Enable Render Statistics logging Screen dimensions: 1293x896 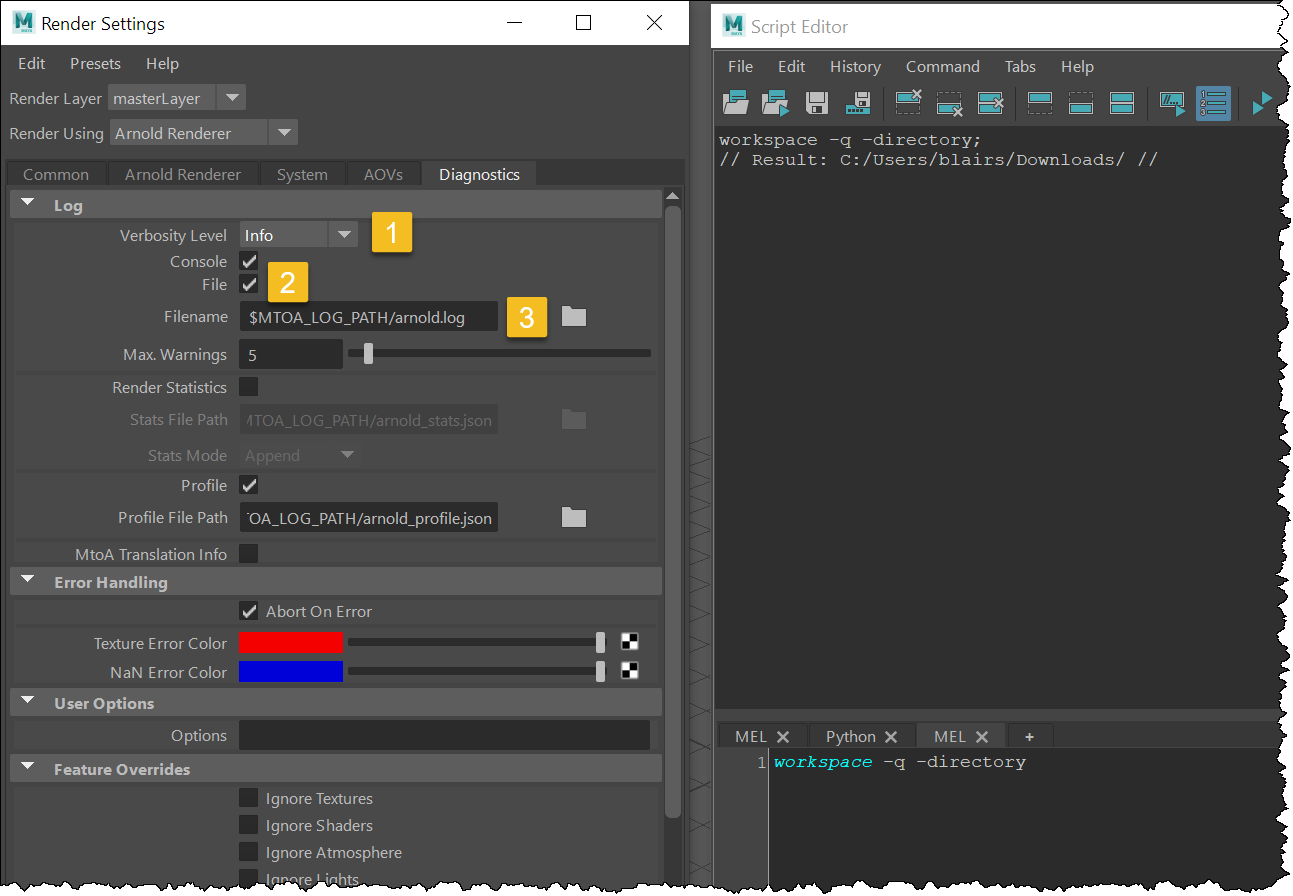click(248, 387)
